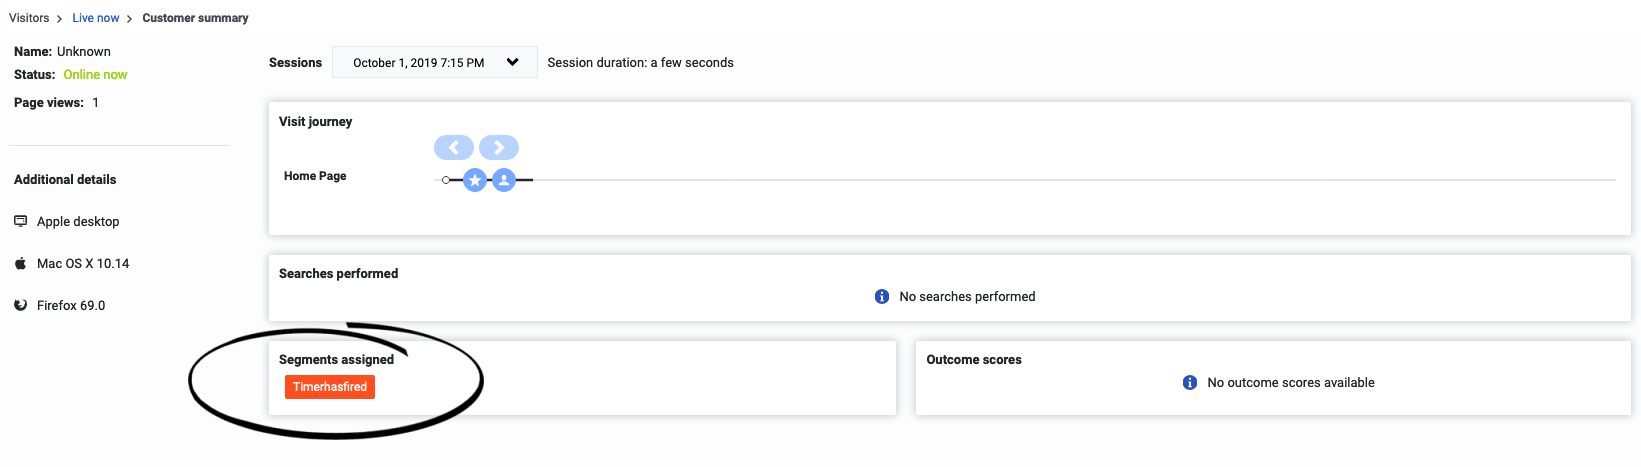
Task: Go to the Live now breadcrumb
Action: click(96, 18)
